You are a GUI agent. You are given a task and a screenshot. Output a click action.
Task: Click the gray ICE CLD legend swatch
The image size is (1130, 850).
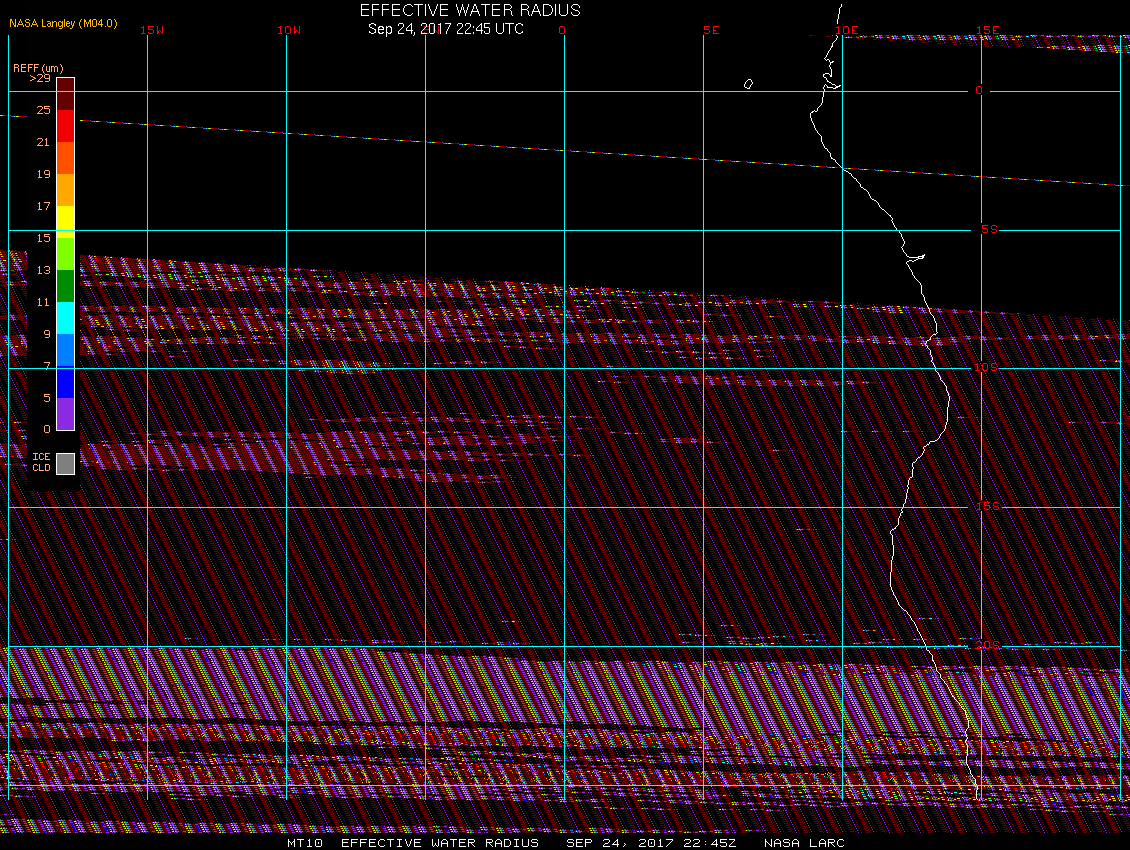[x=66, y=464]
